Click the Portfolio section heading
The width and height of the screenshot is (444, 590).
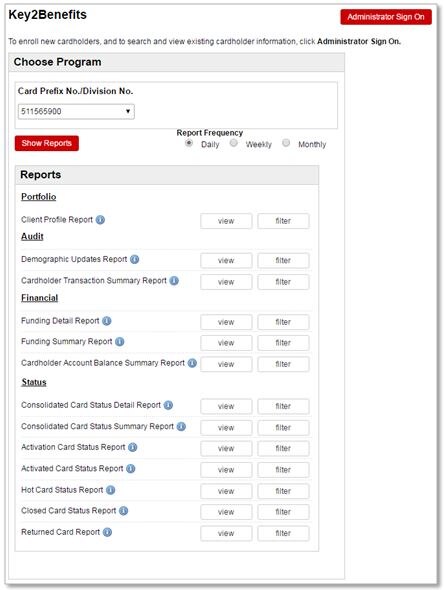pos(39,197)
